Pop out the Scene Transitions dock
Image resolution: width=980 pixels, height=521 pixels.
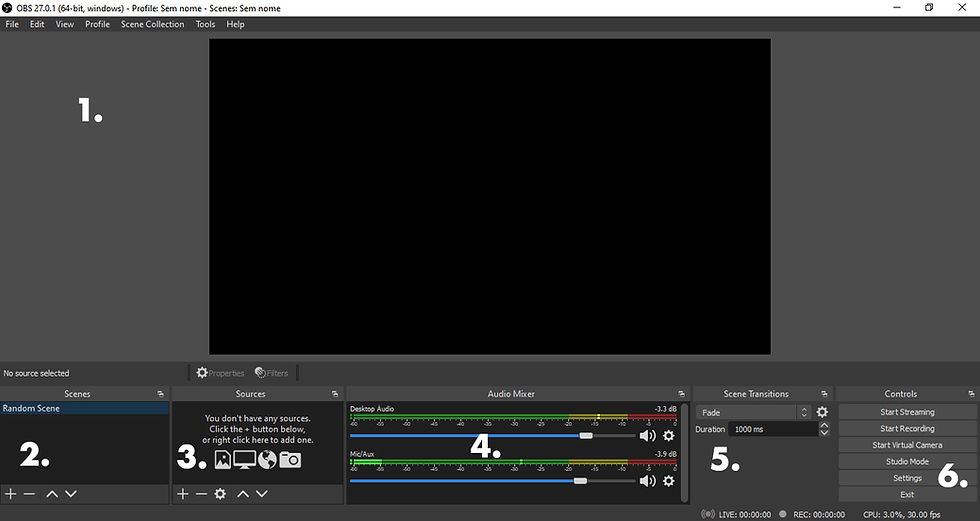[824, 394]
